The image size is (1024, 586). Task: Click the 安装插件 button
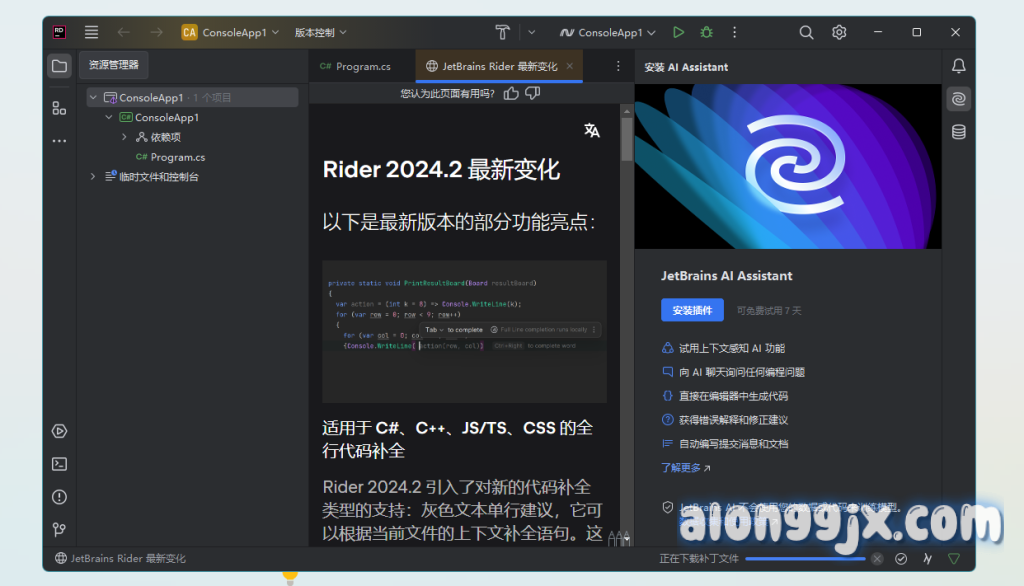pyautogui.click(x=692, y=310)
